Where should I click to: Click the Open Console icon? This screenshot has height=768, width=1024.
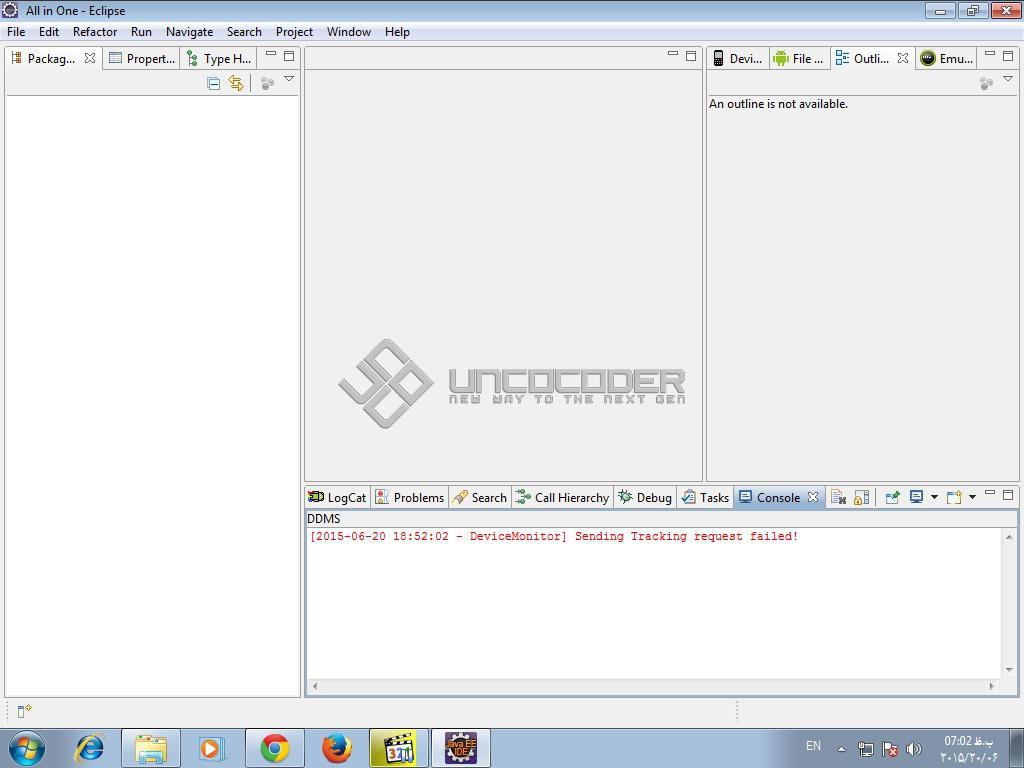954,498
